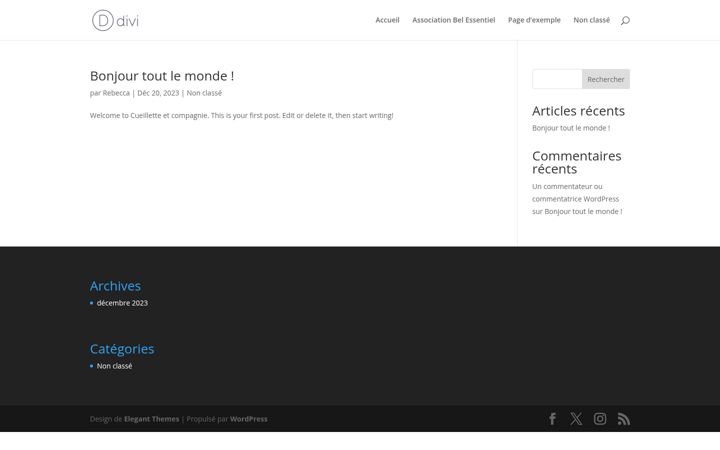Open the header search magnifier icon
This screenshot has width=720, height=450.
[625, 20]
